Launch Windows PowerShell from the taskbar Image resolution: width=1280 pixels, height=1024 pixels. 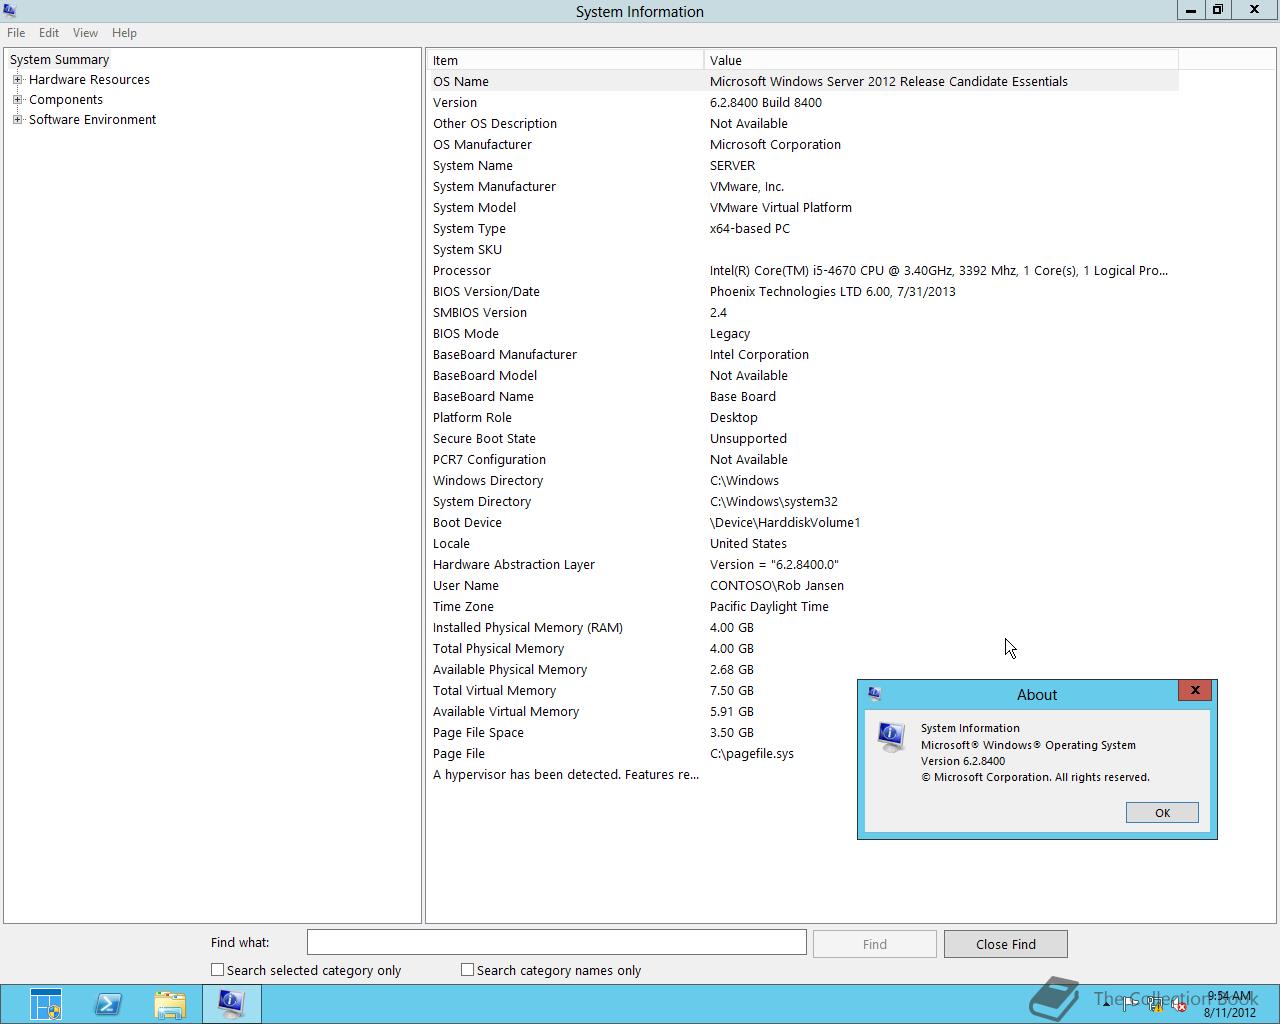(108, 1004)
